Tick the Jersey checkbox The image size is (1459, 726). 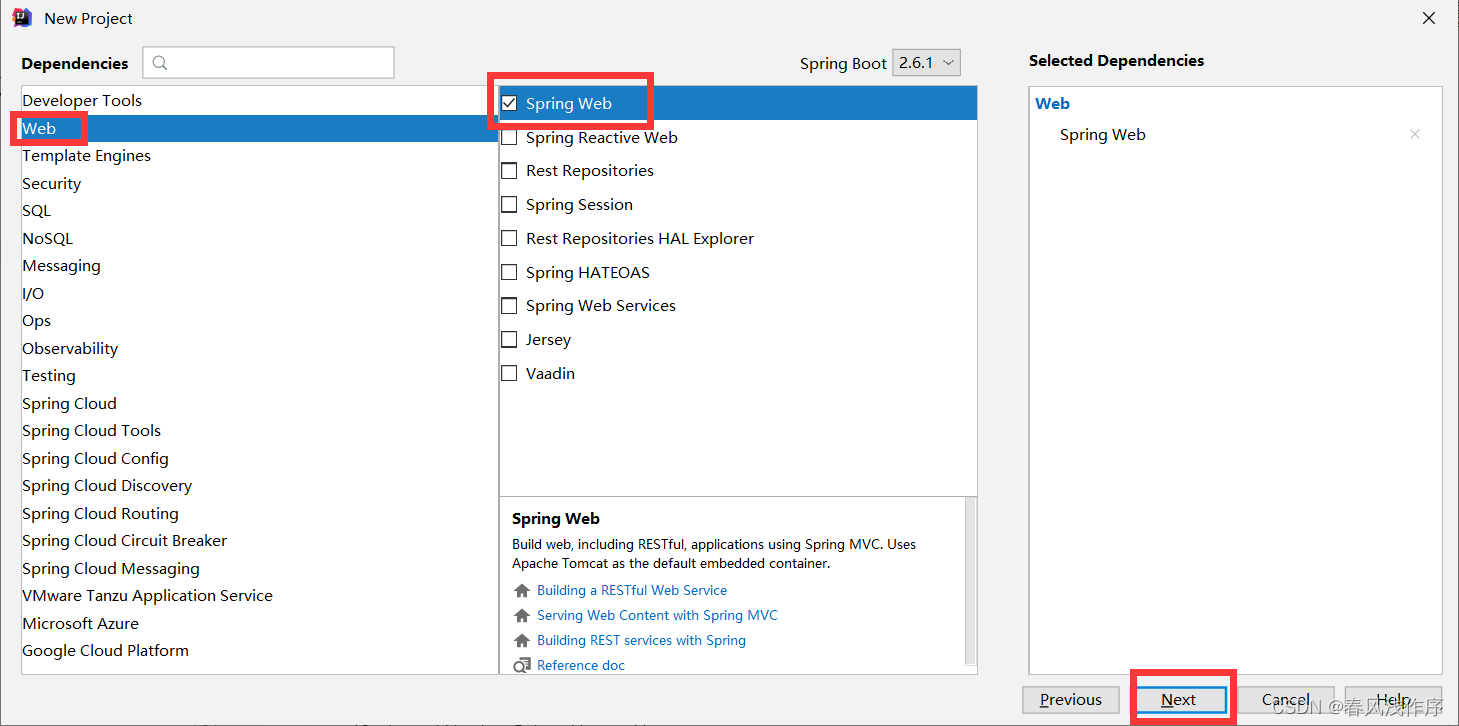coord(509,339)
